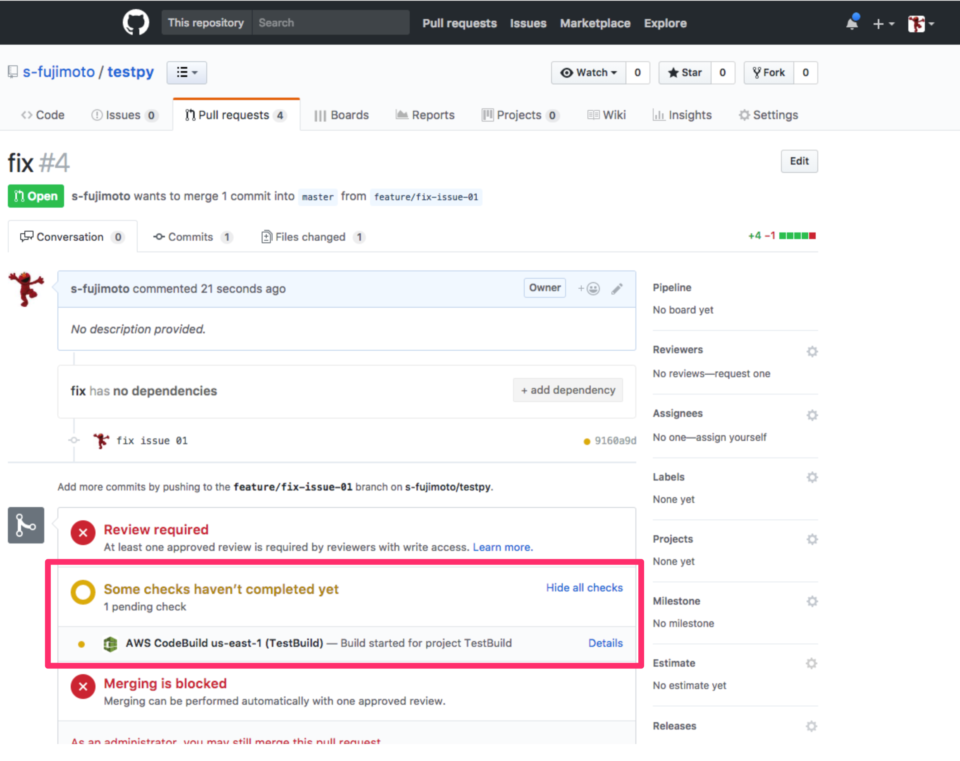This screenshot has width=960, height=761.
Task: Click the yellow pending status dot on commit
Action: click(x=584, y=440)
